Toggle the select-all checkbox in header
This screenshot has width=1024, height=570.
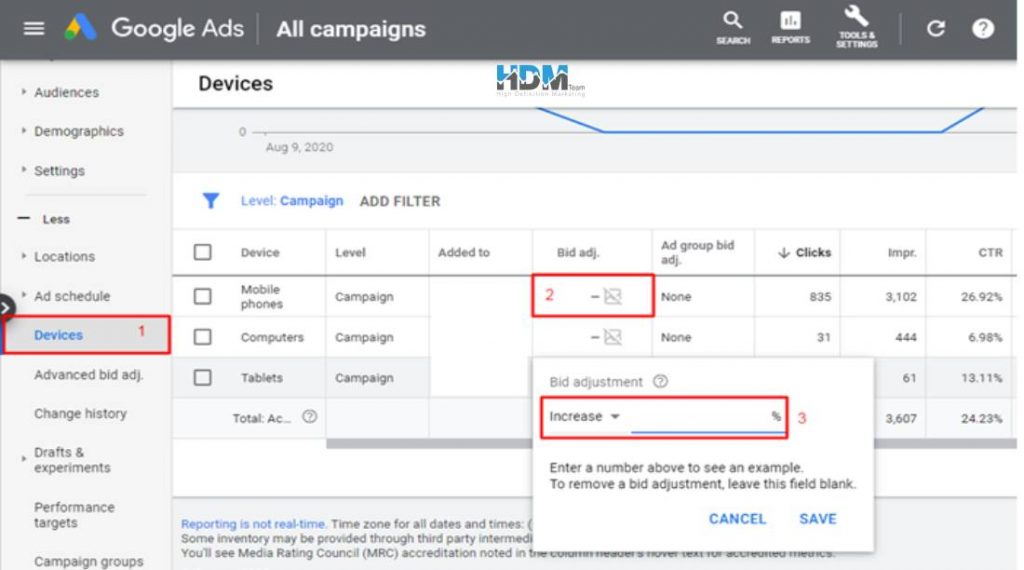[202, 252]
